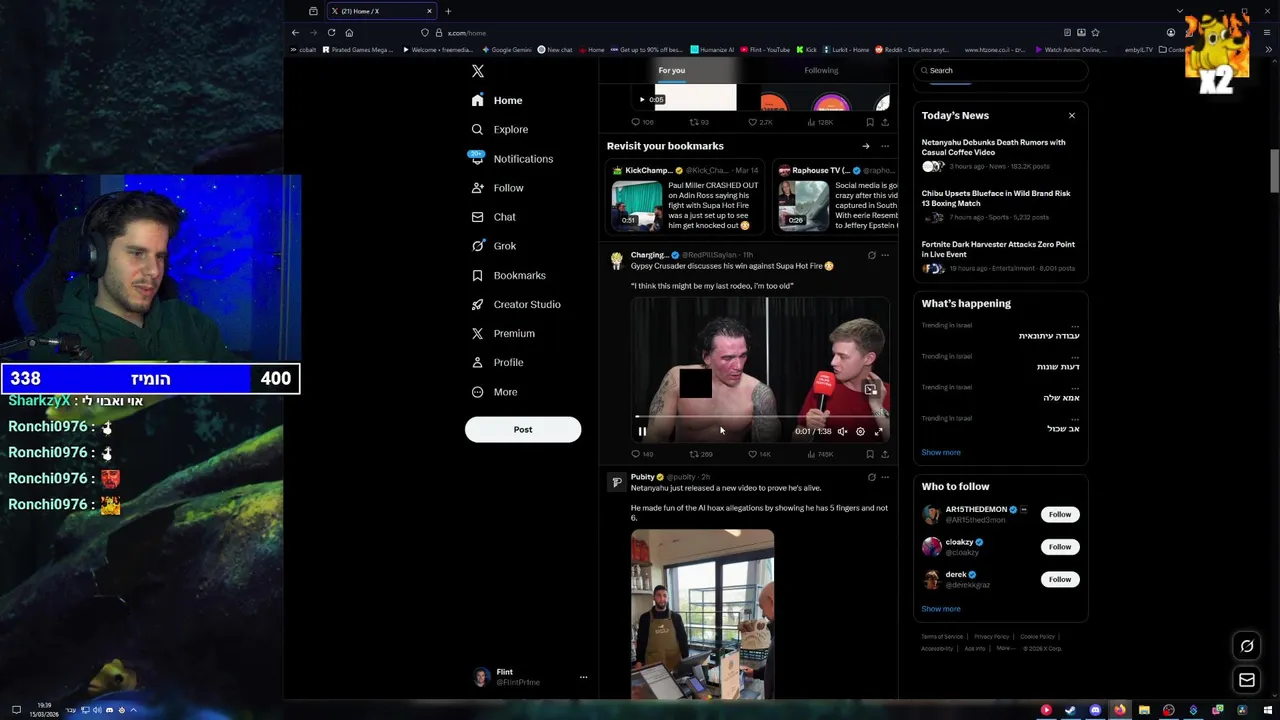Screen dimensions: 1280x720
Task: Open account menu next to Flint profile
Action: 583,677
